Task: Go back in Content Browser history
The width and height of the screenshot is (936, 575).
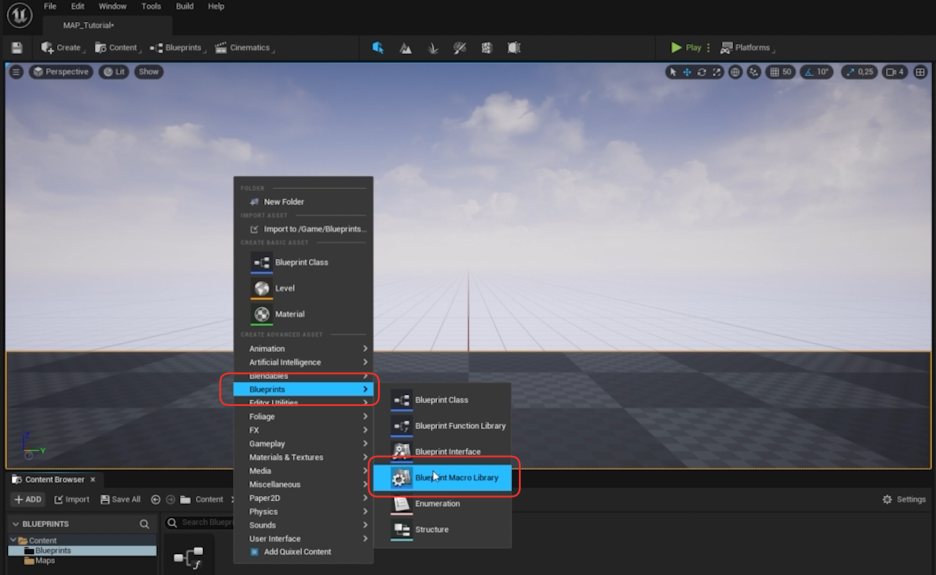Action: [156, 499]
